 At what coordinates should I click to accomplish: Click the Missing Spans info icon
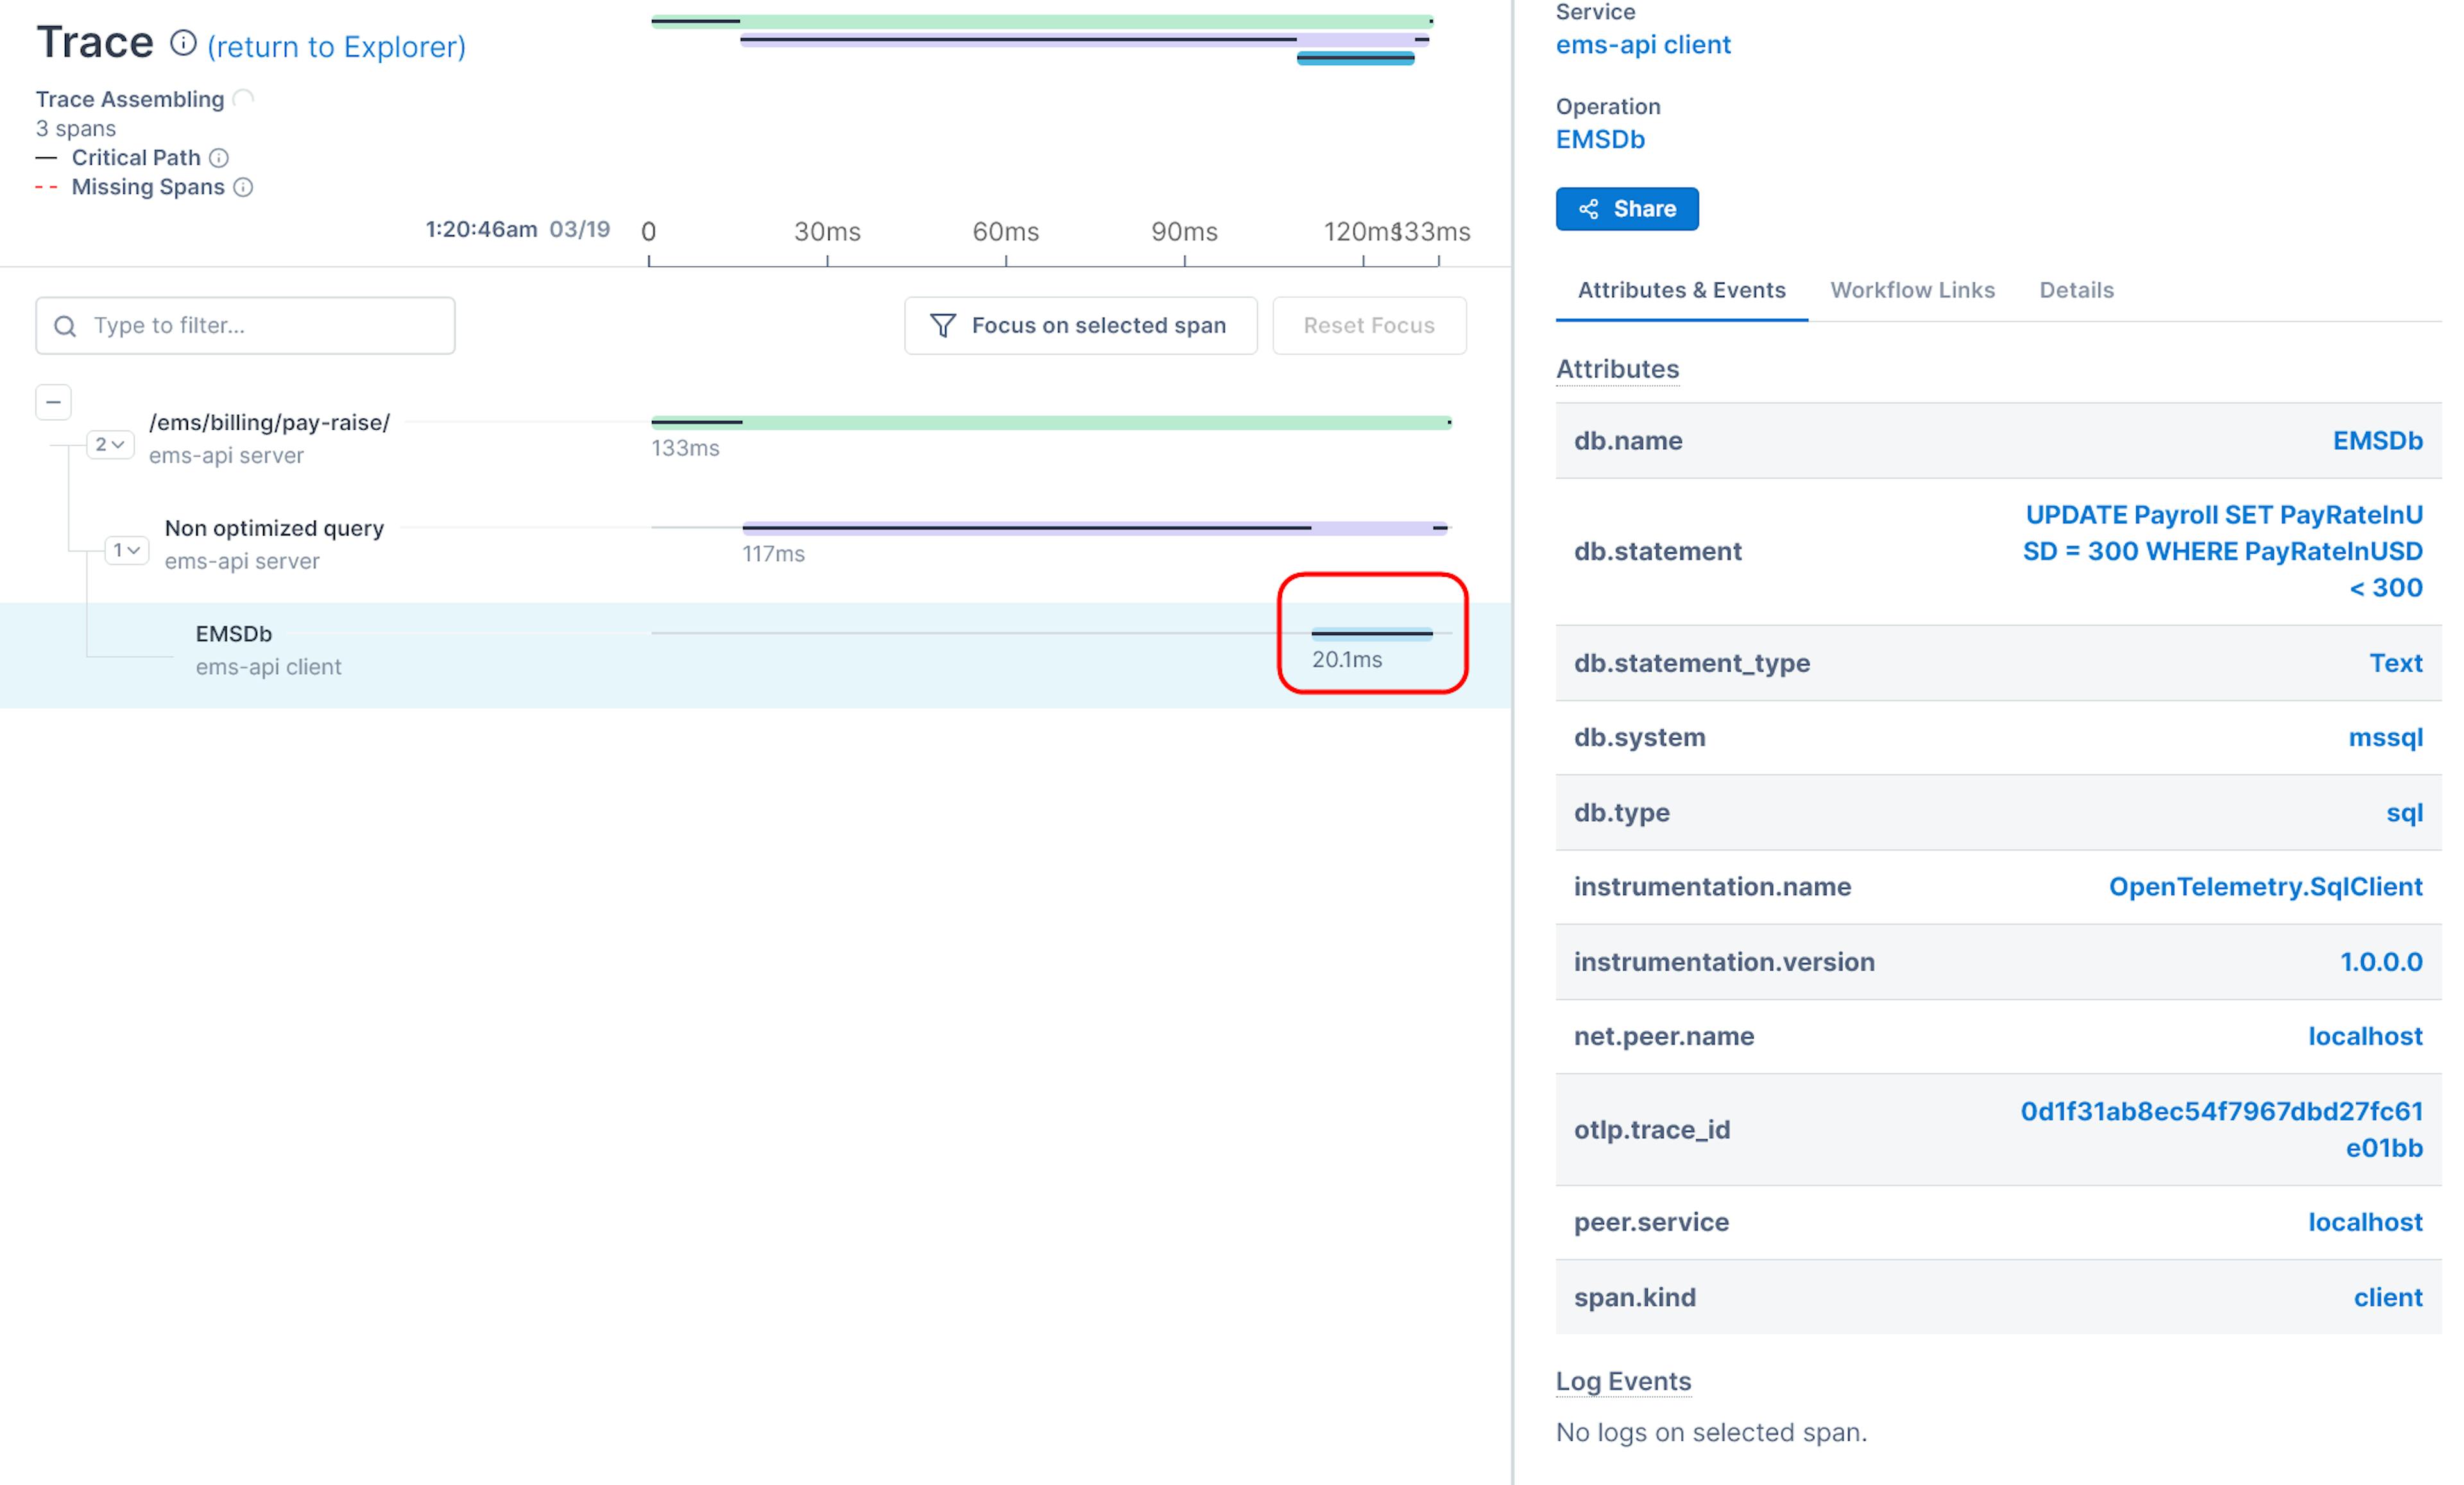[243, 187]
